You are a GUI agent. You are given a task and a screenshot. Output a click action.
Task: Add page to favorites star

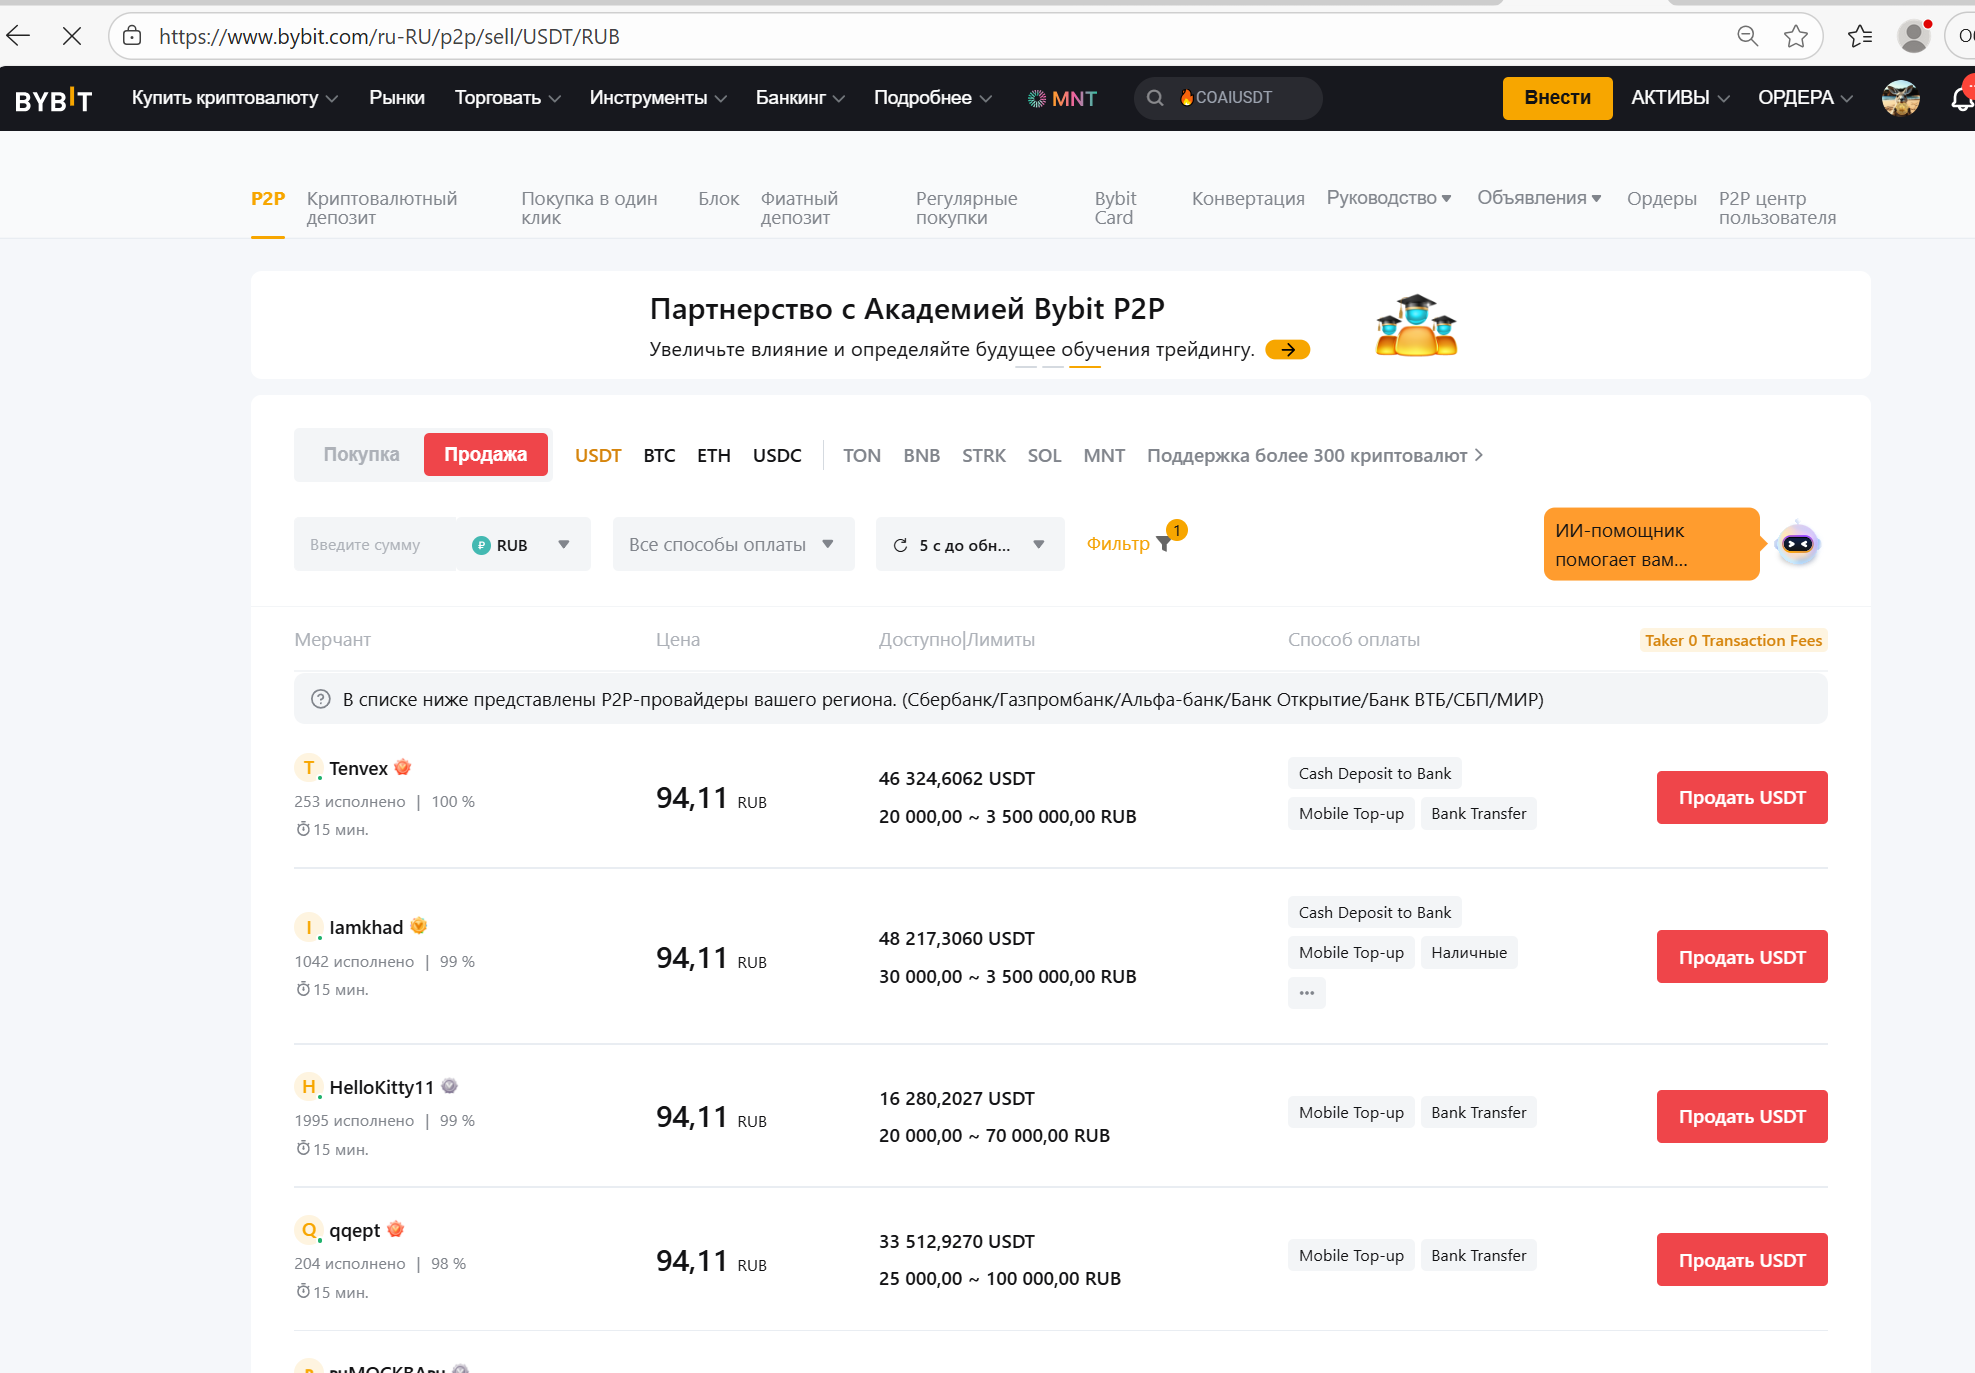1796,37
